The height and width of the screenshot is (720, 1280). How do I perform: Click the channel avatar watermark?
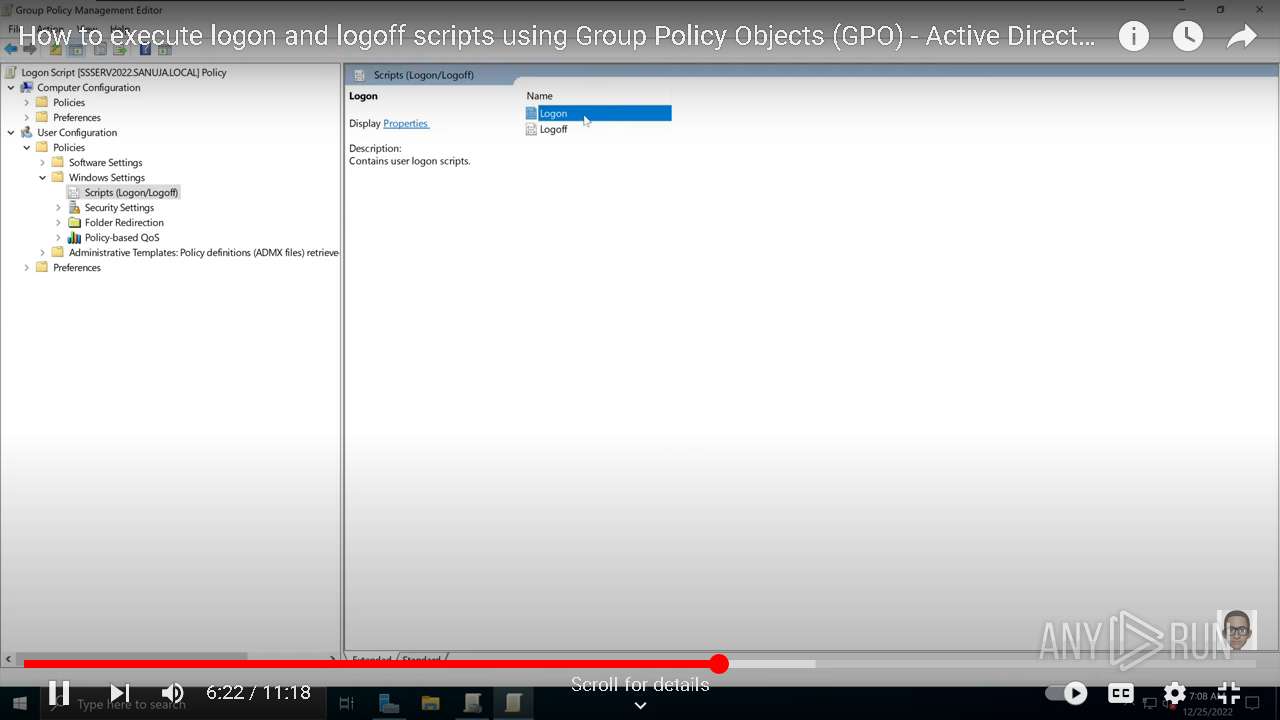[x=1237, y=630]
